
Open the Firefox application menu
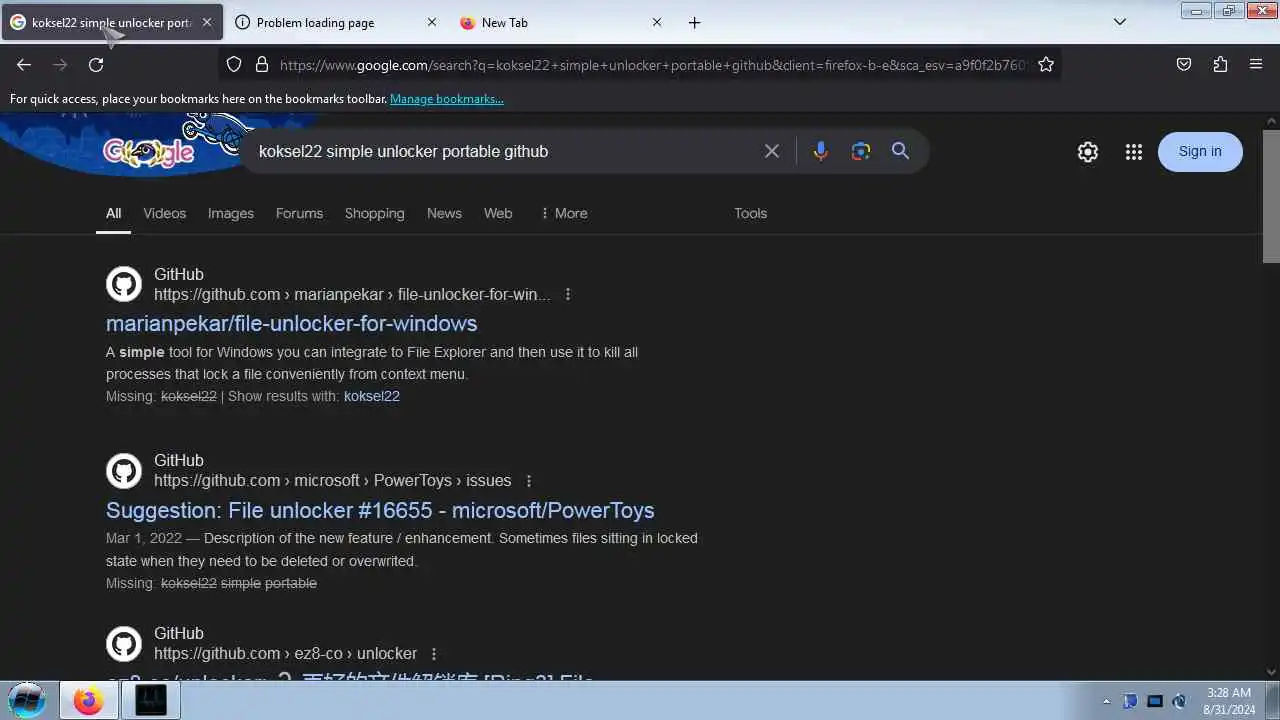click(x=1256, y=64)
